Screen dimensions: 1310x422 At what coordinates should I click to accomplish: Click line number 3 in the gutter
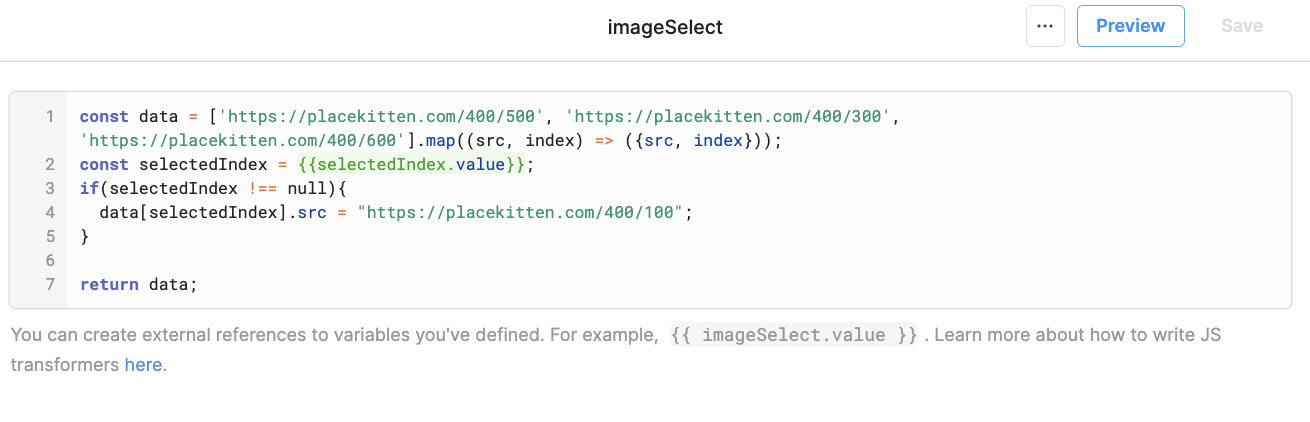click(x=49, y=188)
